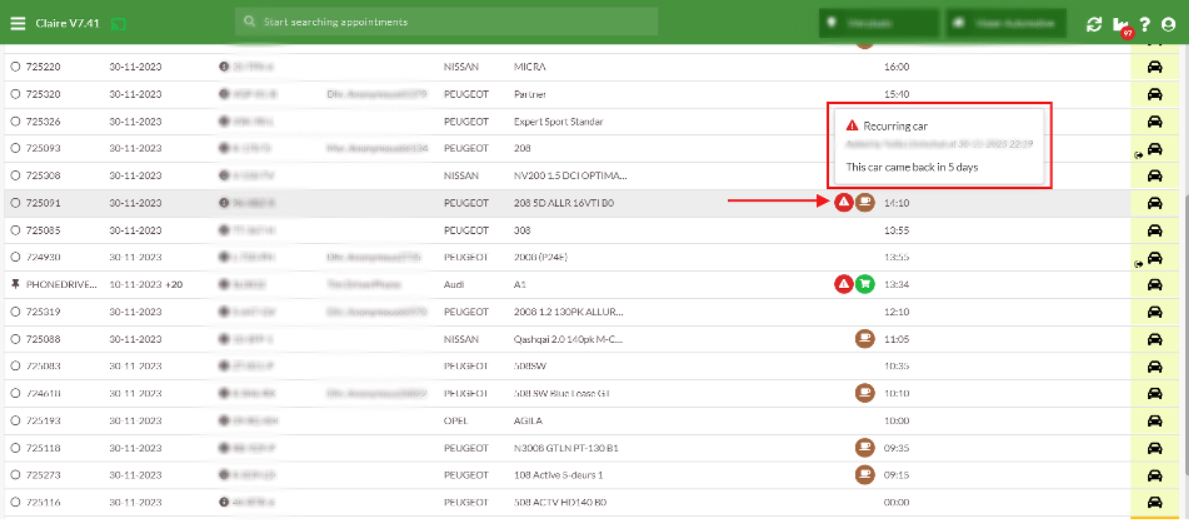Open appointment 725308
The width and height of the screenshot is (1189, 526).
pos(43,175)
